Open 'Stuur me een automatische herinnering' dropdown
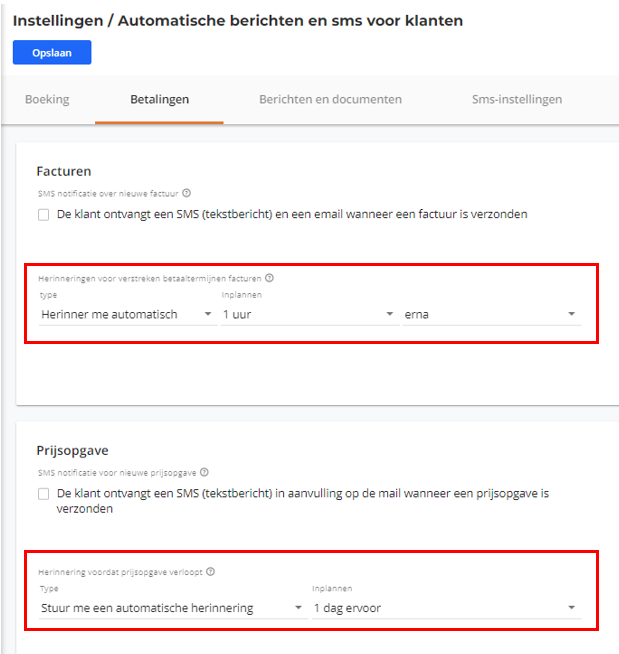 pyautogui.click(x=173, y=608)
